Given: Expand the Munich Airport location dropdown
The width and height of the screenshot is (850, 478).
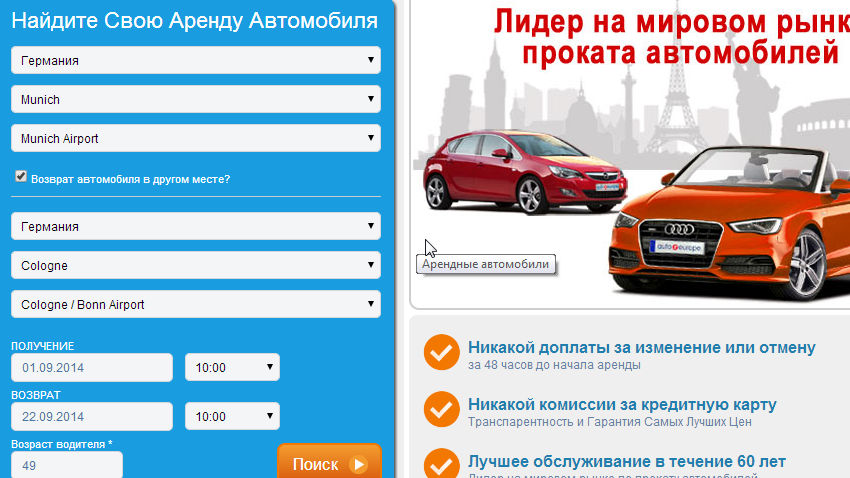Looking at the screenshot, I should 196,138.
